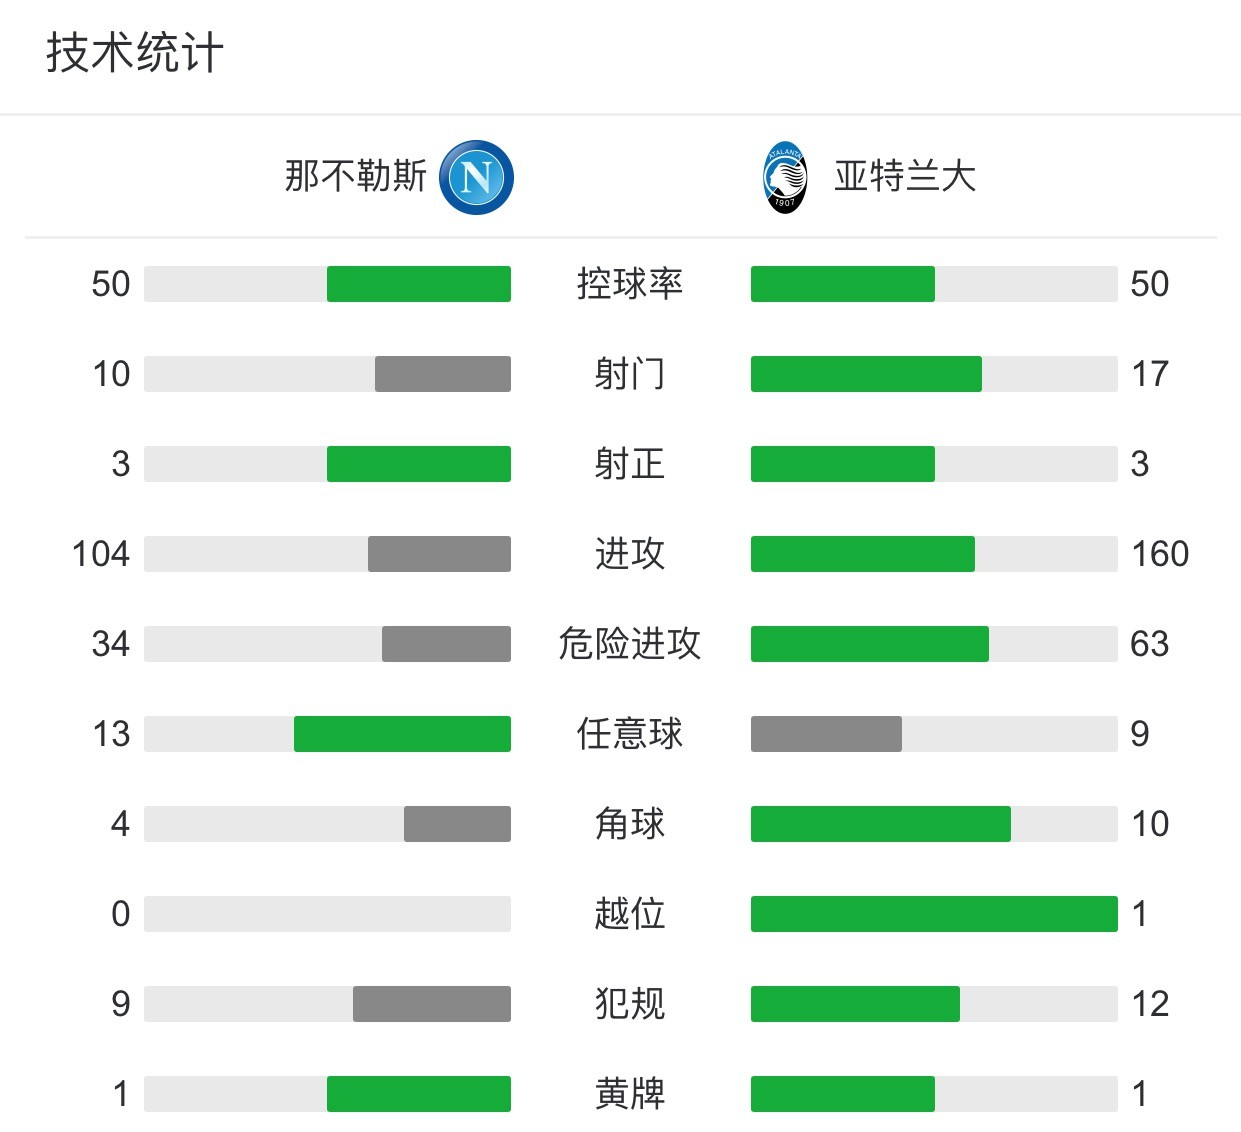
Task: Click Atalanta's full green 越位 bar
Action: point(934,914)
